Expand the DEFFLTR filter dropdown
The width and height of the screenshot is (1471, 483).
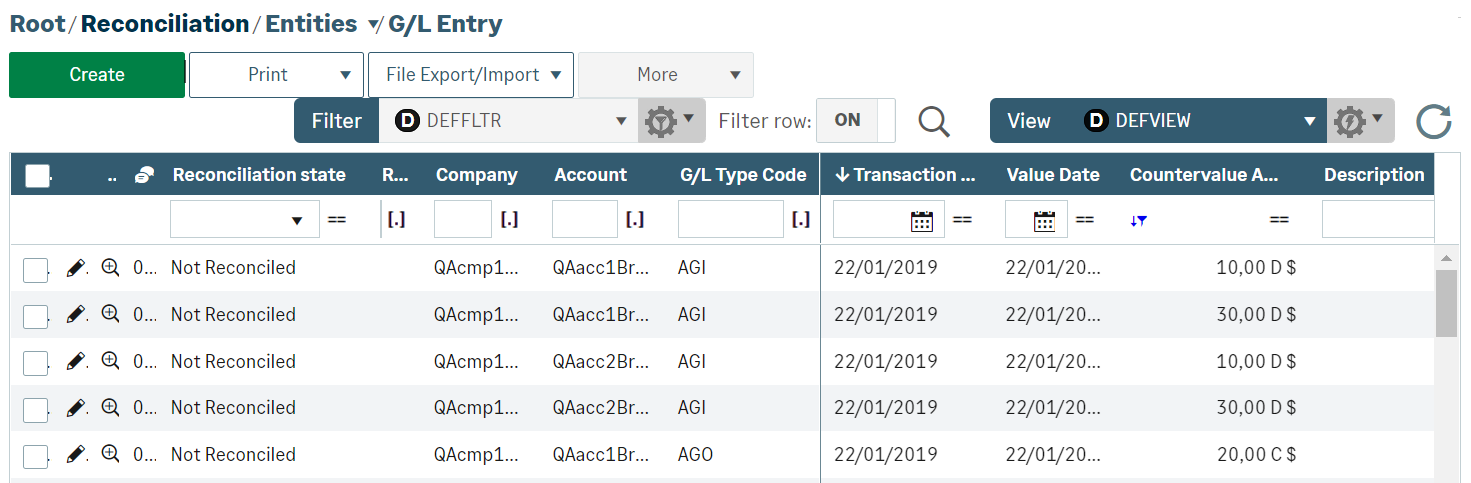621,121
